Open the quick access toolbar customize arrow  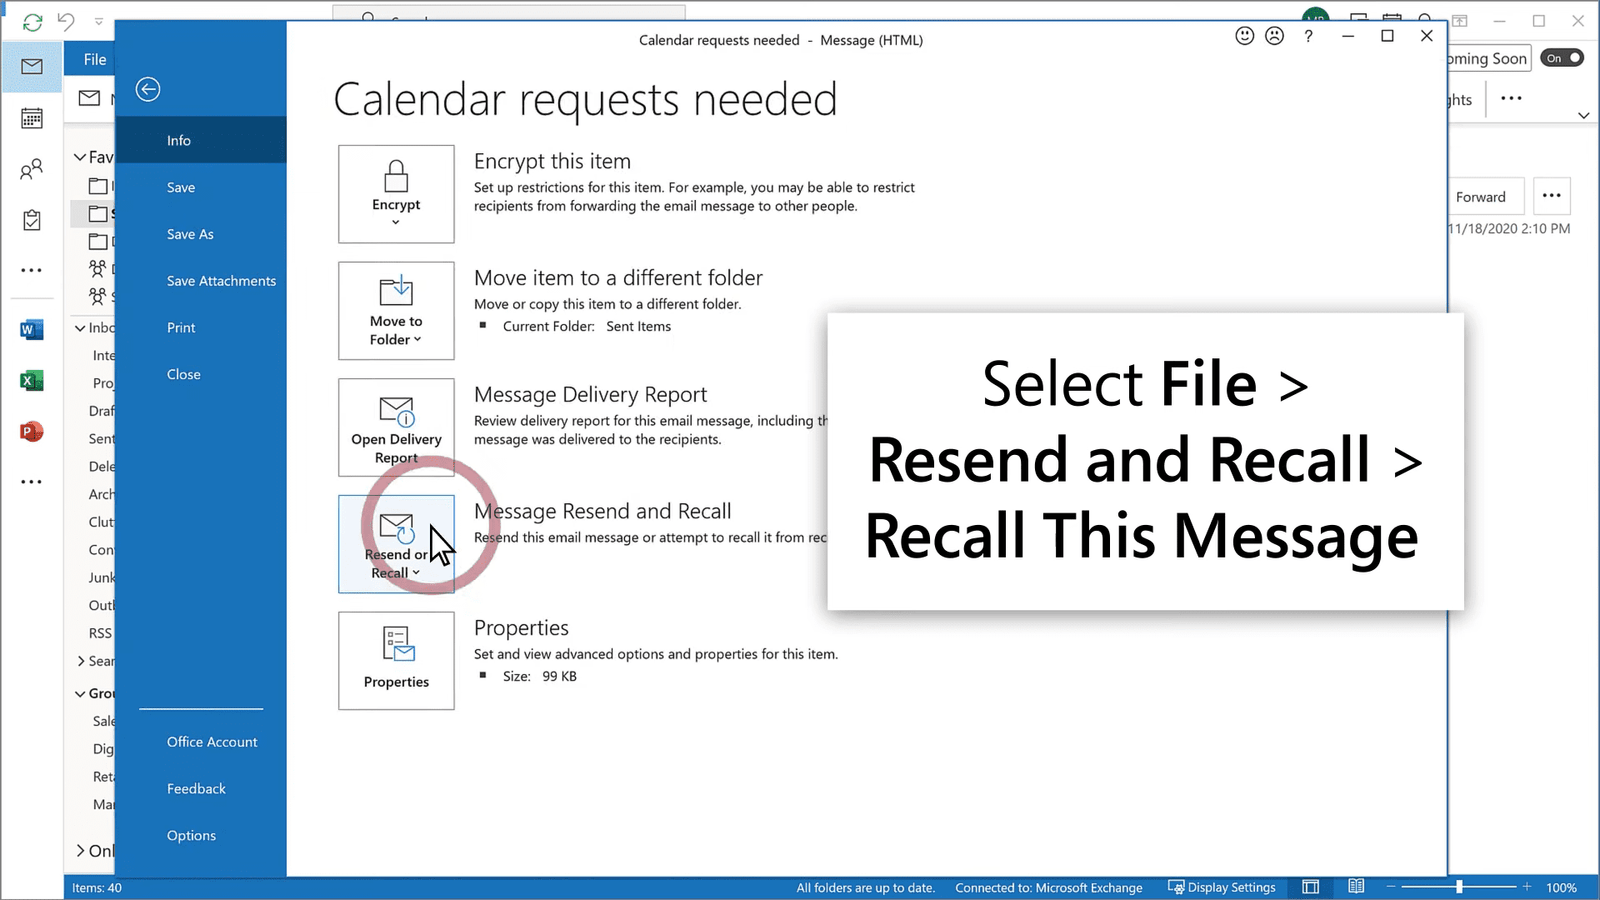[x=98, y=21]
